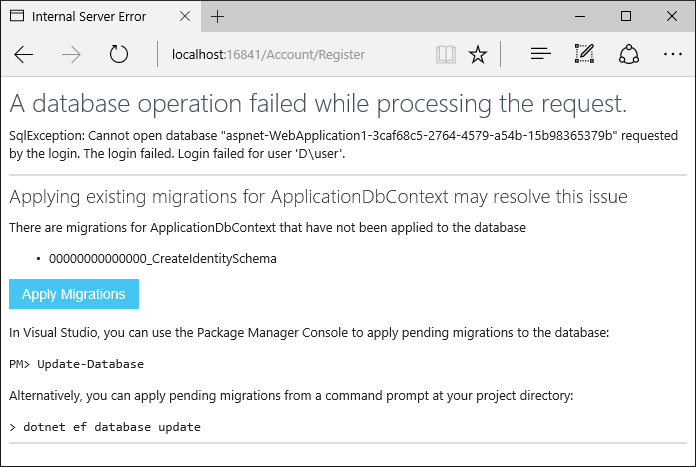Screen dimensions: 696x467
Task: Click the 00000000000000_CreateIdentitySchema migration item
Action: (x=162, y=258)
